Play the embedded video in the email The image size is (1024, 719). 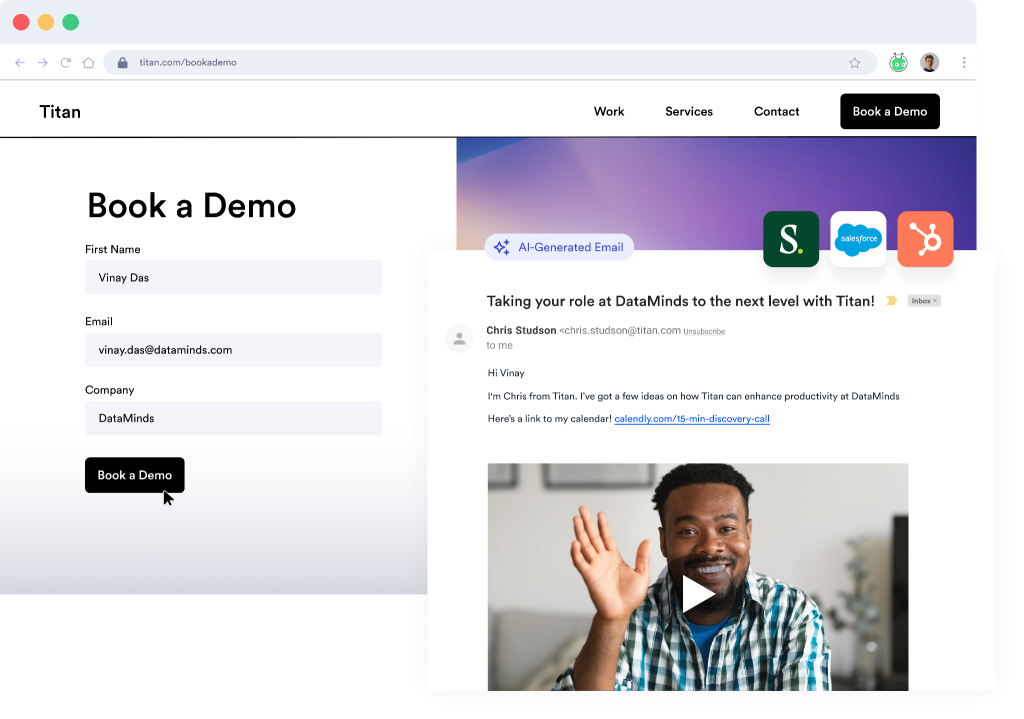tap(697, 593)
